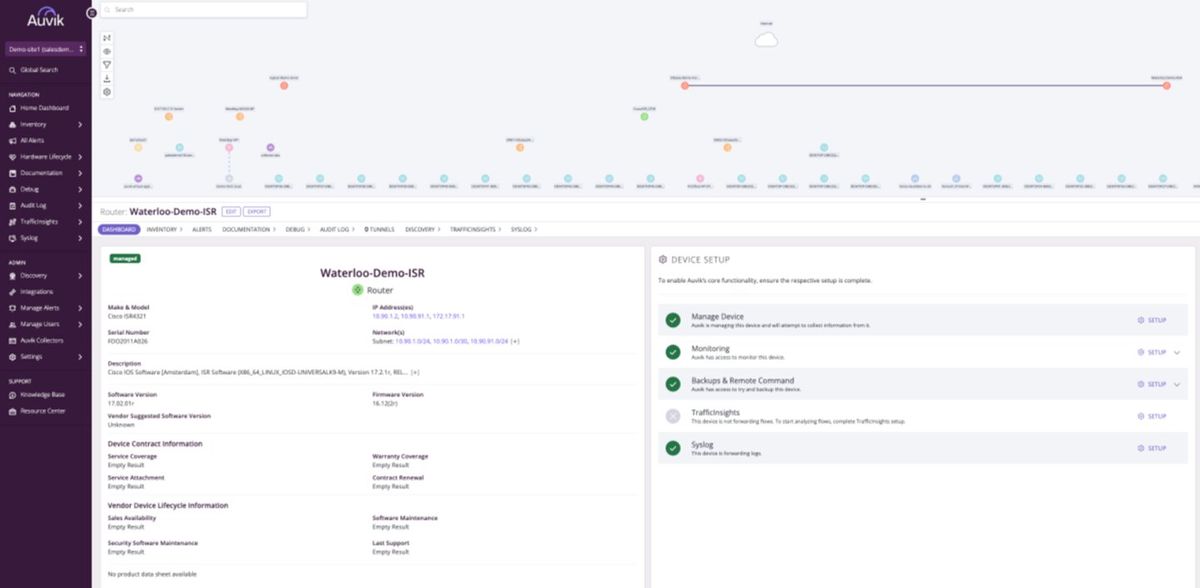This screenshot has width=1200, height=588.
Task: Click the map export download icon
Action: pyautogui.click(x=106, y=78)
